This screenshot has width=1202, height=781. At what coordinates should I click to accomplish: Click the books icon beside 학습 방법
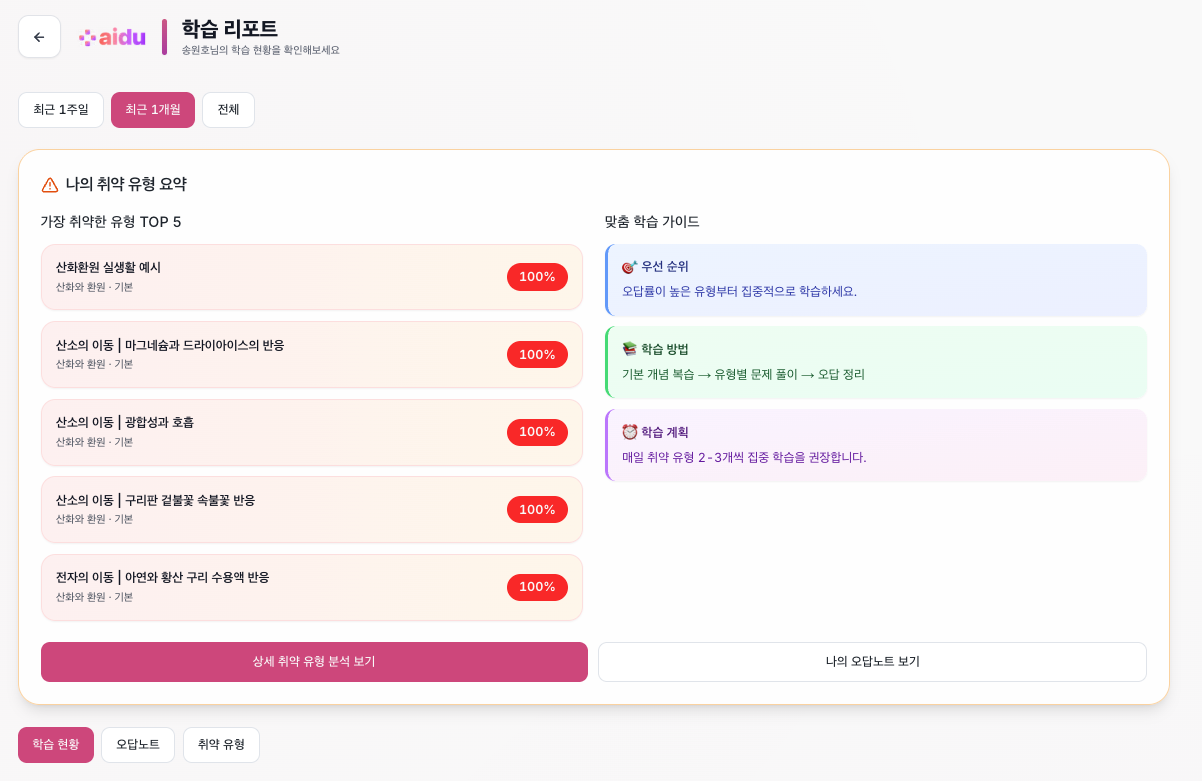pyautogui.click(x=629, y=349)
